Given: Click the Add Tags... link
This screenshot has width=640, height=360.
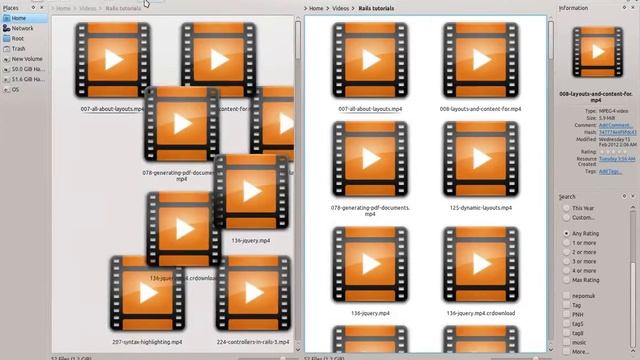Looking at the screenshot, I should (x=610, y=171).
